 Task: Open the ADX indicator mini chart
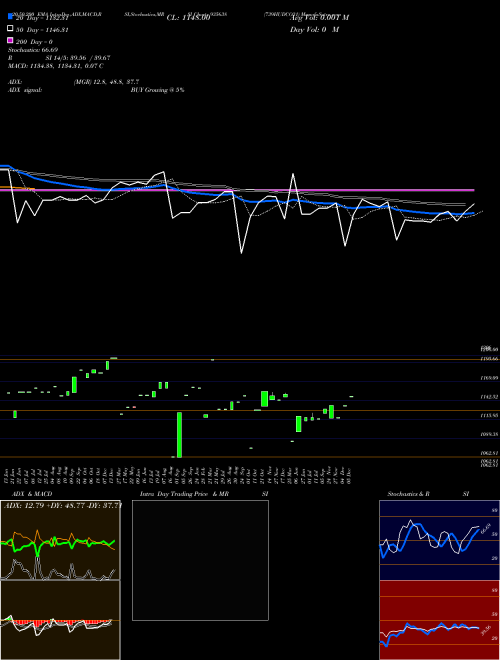60,540
